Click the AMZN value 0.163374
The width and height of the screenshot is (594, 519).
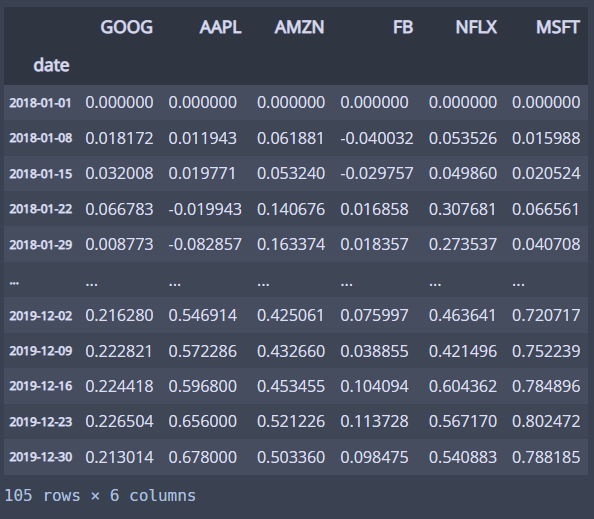tap(291, 244)
